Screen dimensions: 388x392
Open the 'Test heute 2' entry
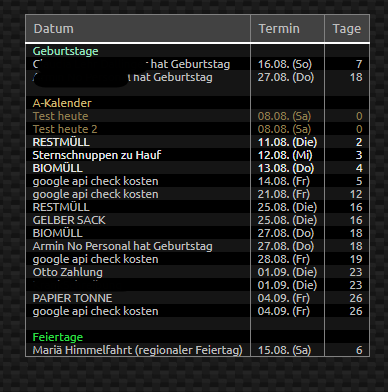tap(65, 129)
